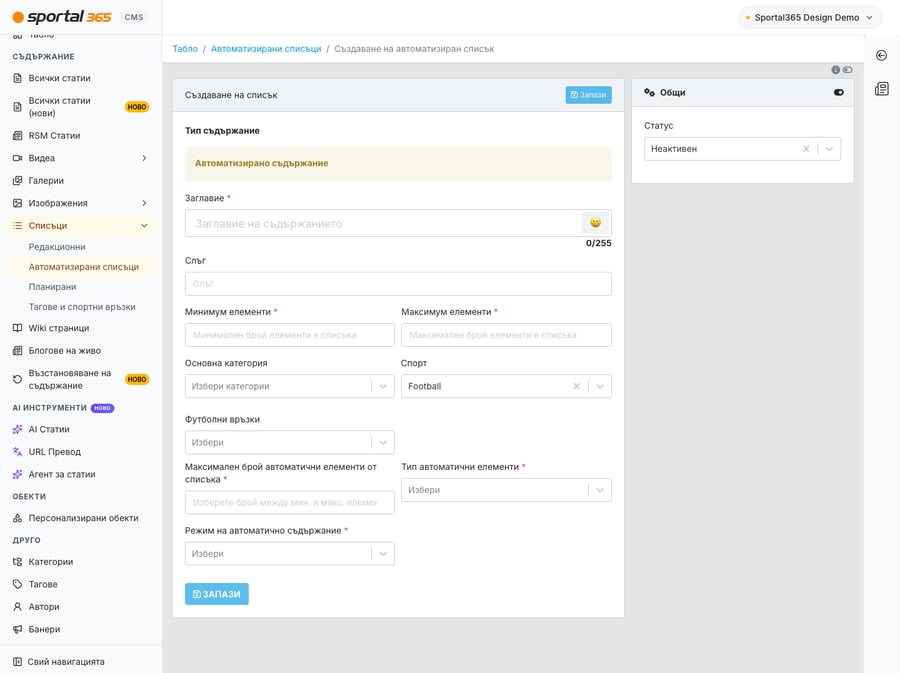This screenshot has width=900, height=673.
Task: Click the Списъци list icon
Action: (x=17, y=225)
